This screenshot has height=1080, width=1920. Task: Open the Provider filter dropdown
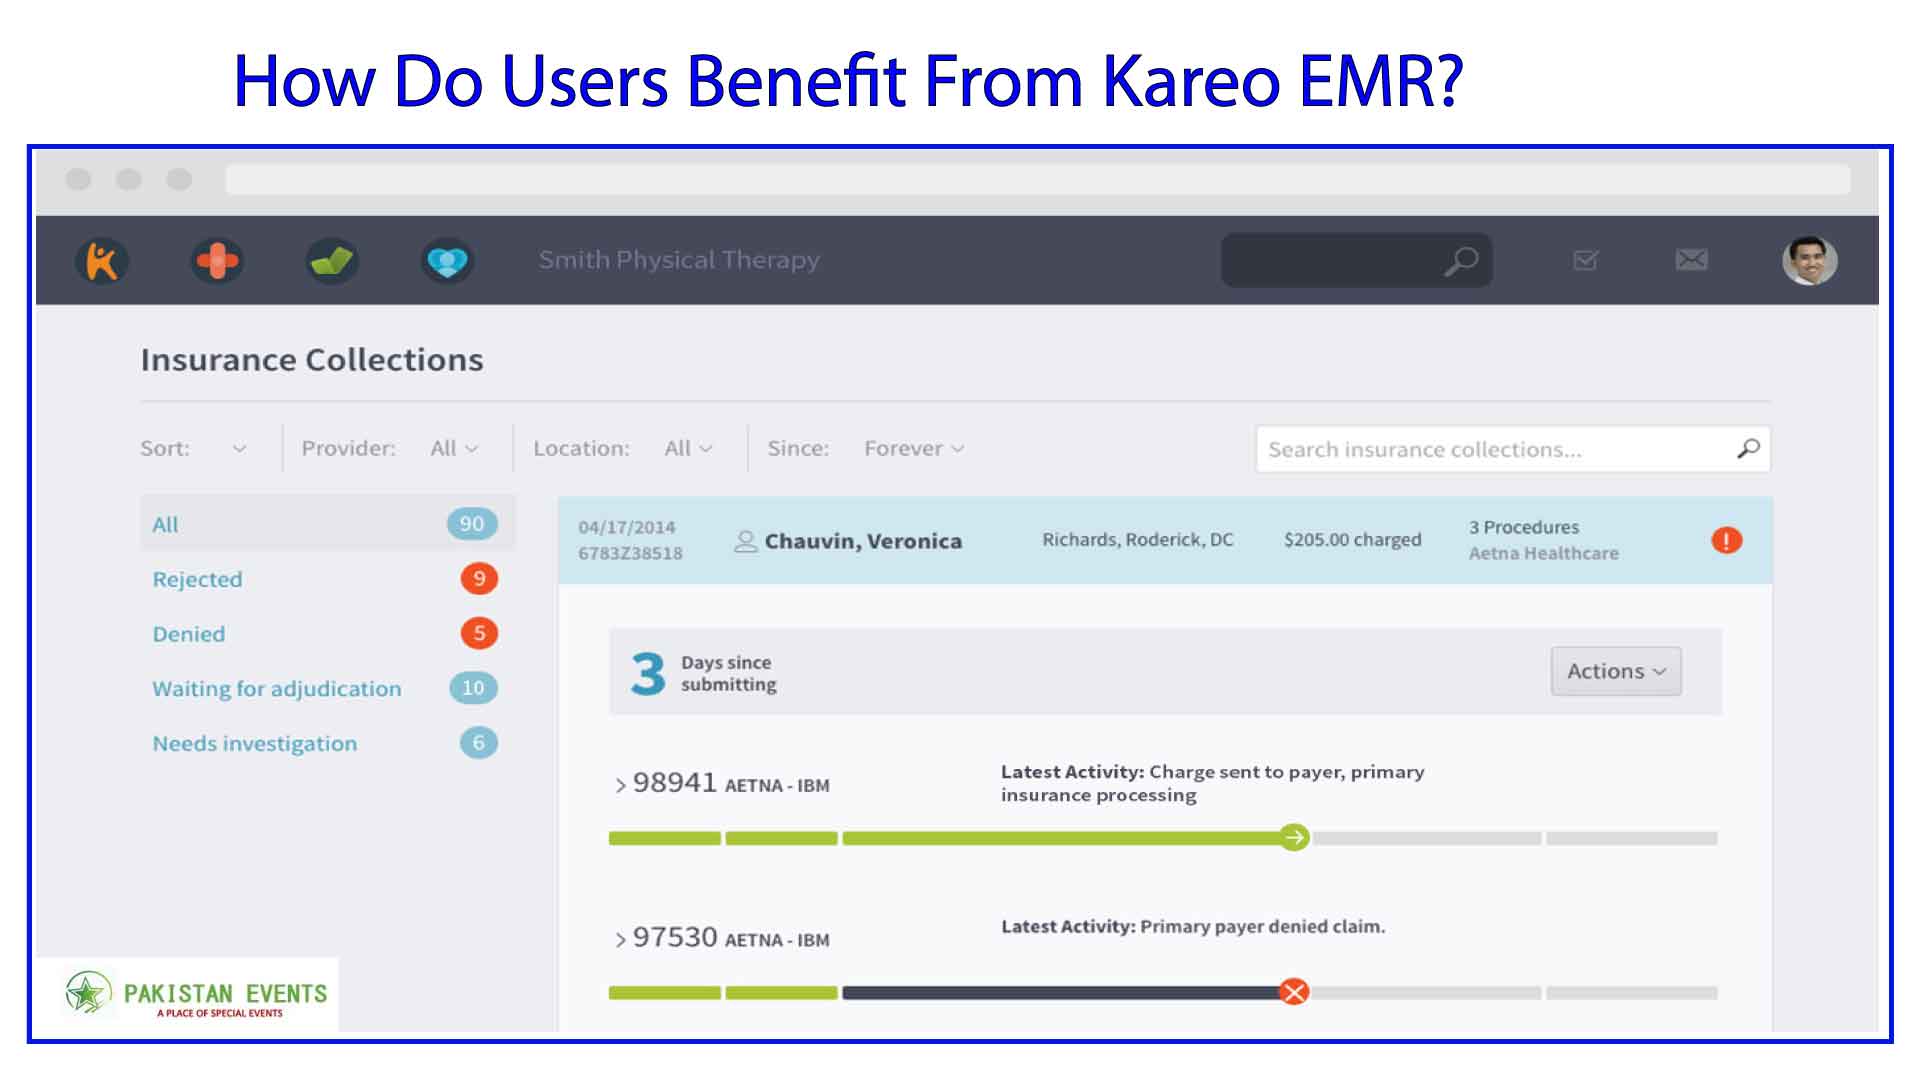coord(453,448)
